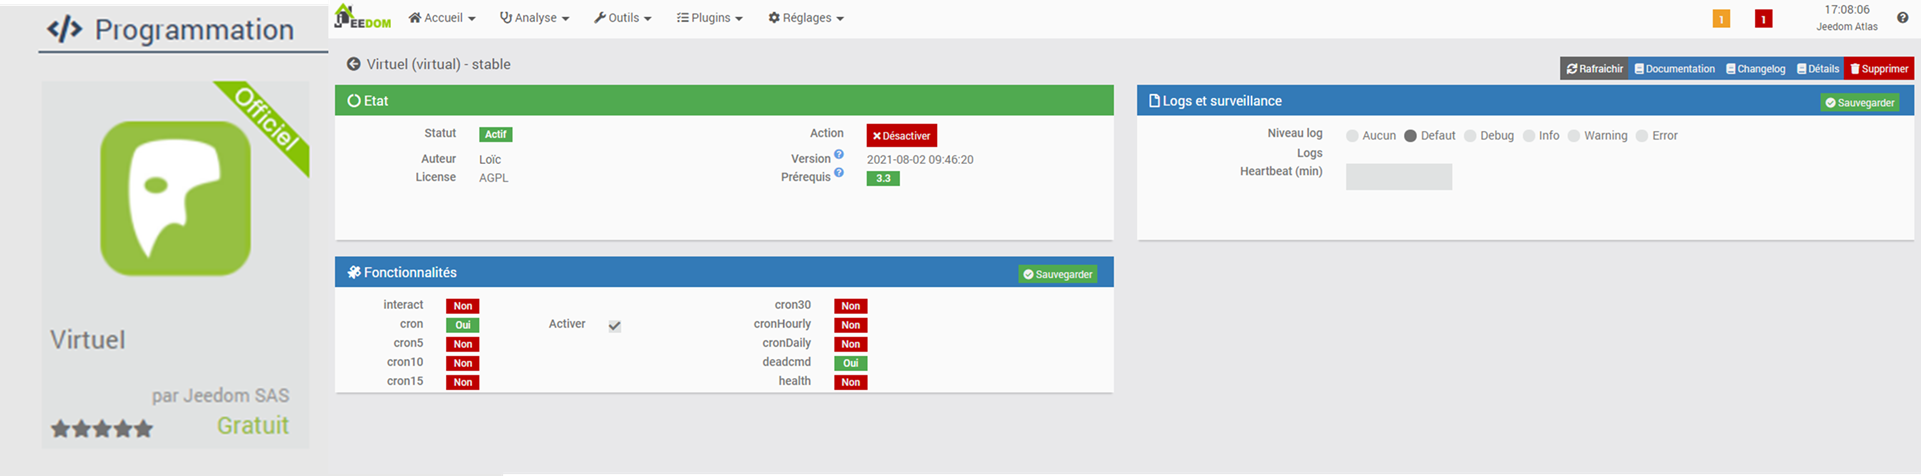The width and height of the screenshot is (1921, 476).
Task: Click the red alert counter badge
Action: [1764, 19]
